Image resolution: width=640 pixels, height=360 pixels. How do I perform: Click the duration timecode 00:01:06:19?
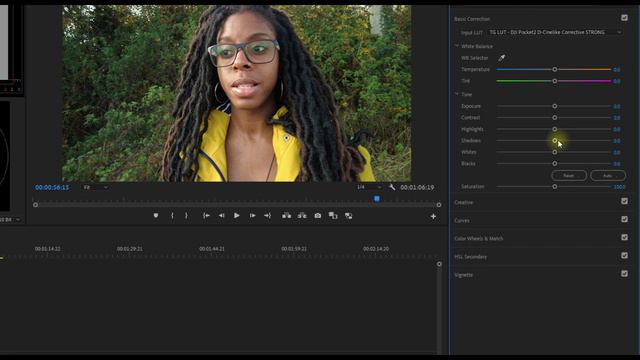pos(417,187)
